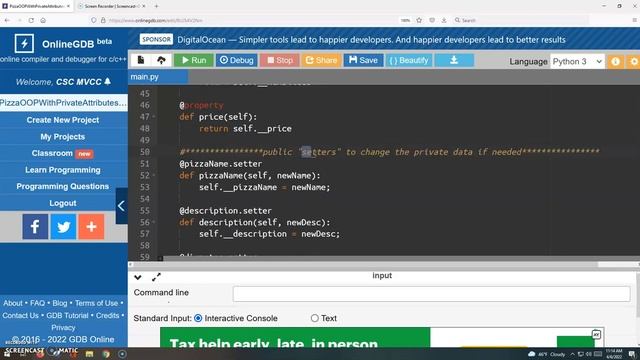
Task: Fold the code at line 52
Action: 154,176
